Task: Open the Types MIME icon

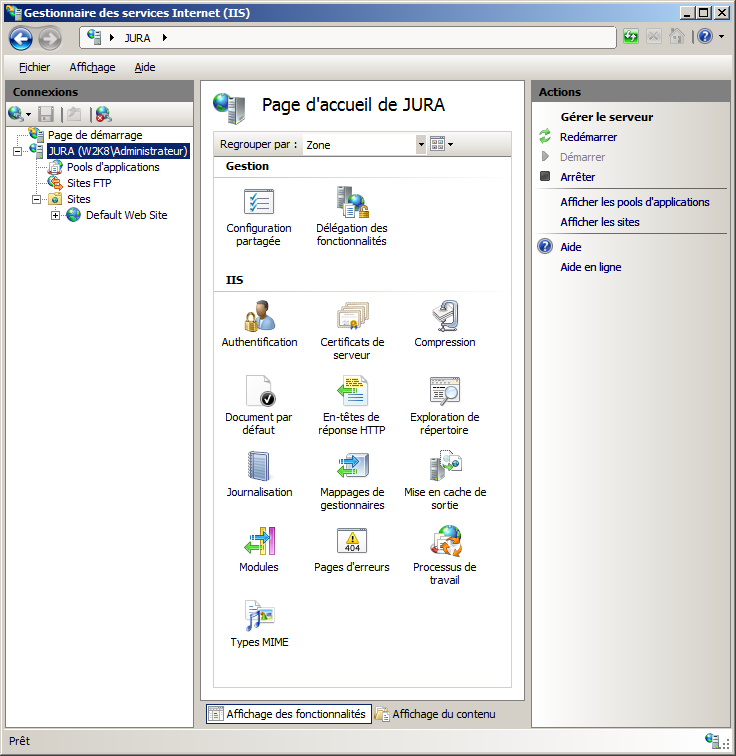Action: (259, 617)
